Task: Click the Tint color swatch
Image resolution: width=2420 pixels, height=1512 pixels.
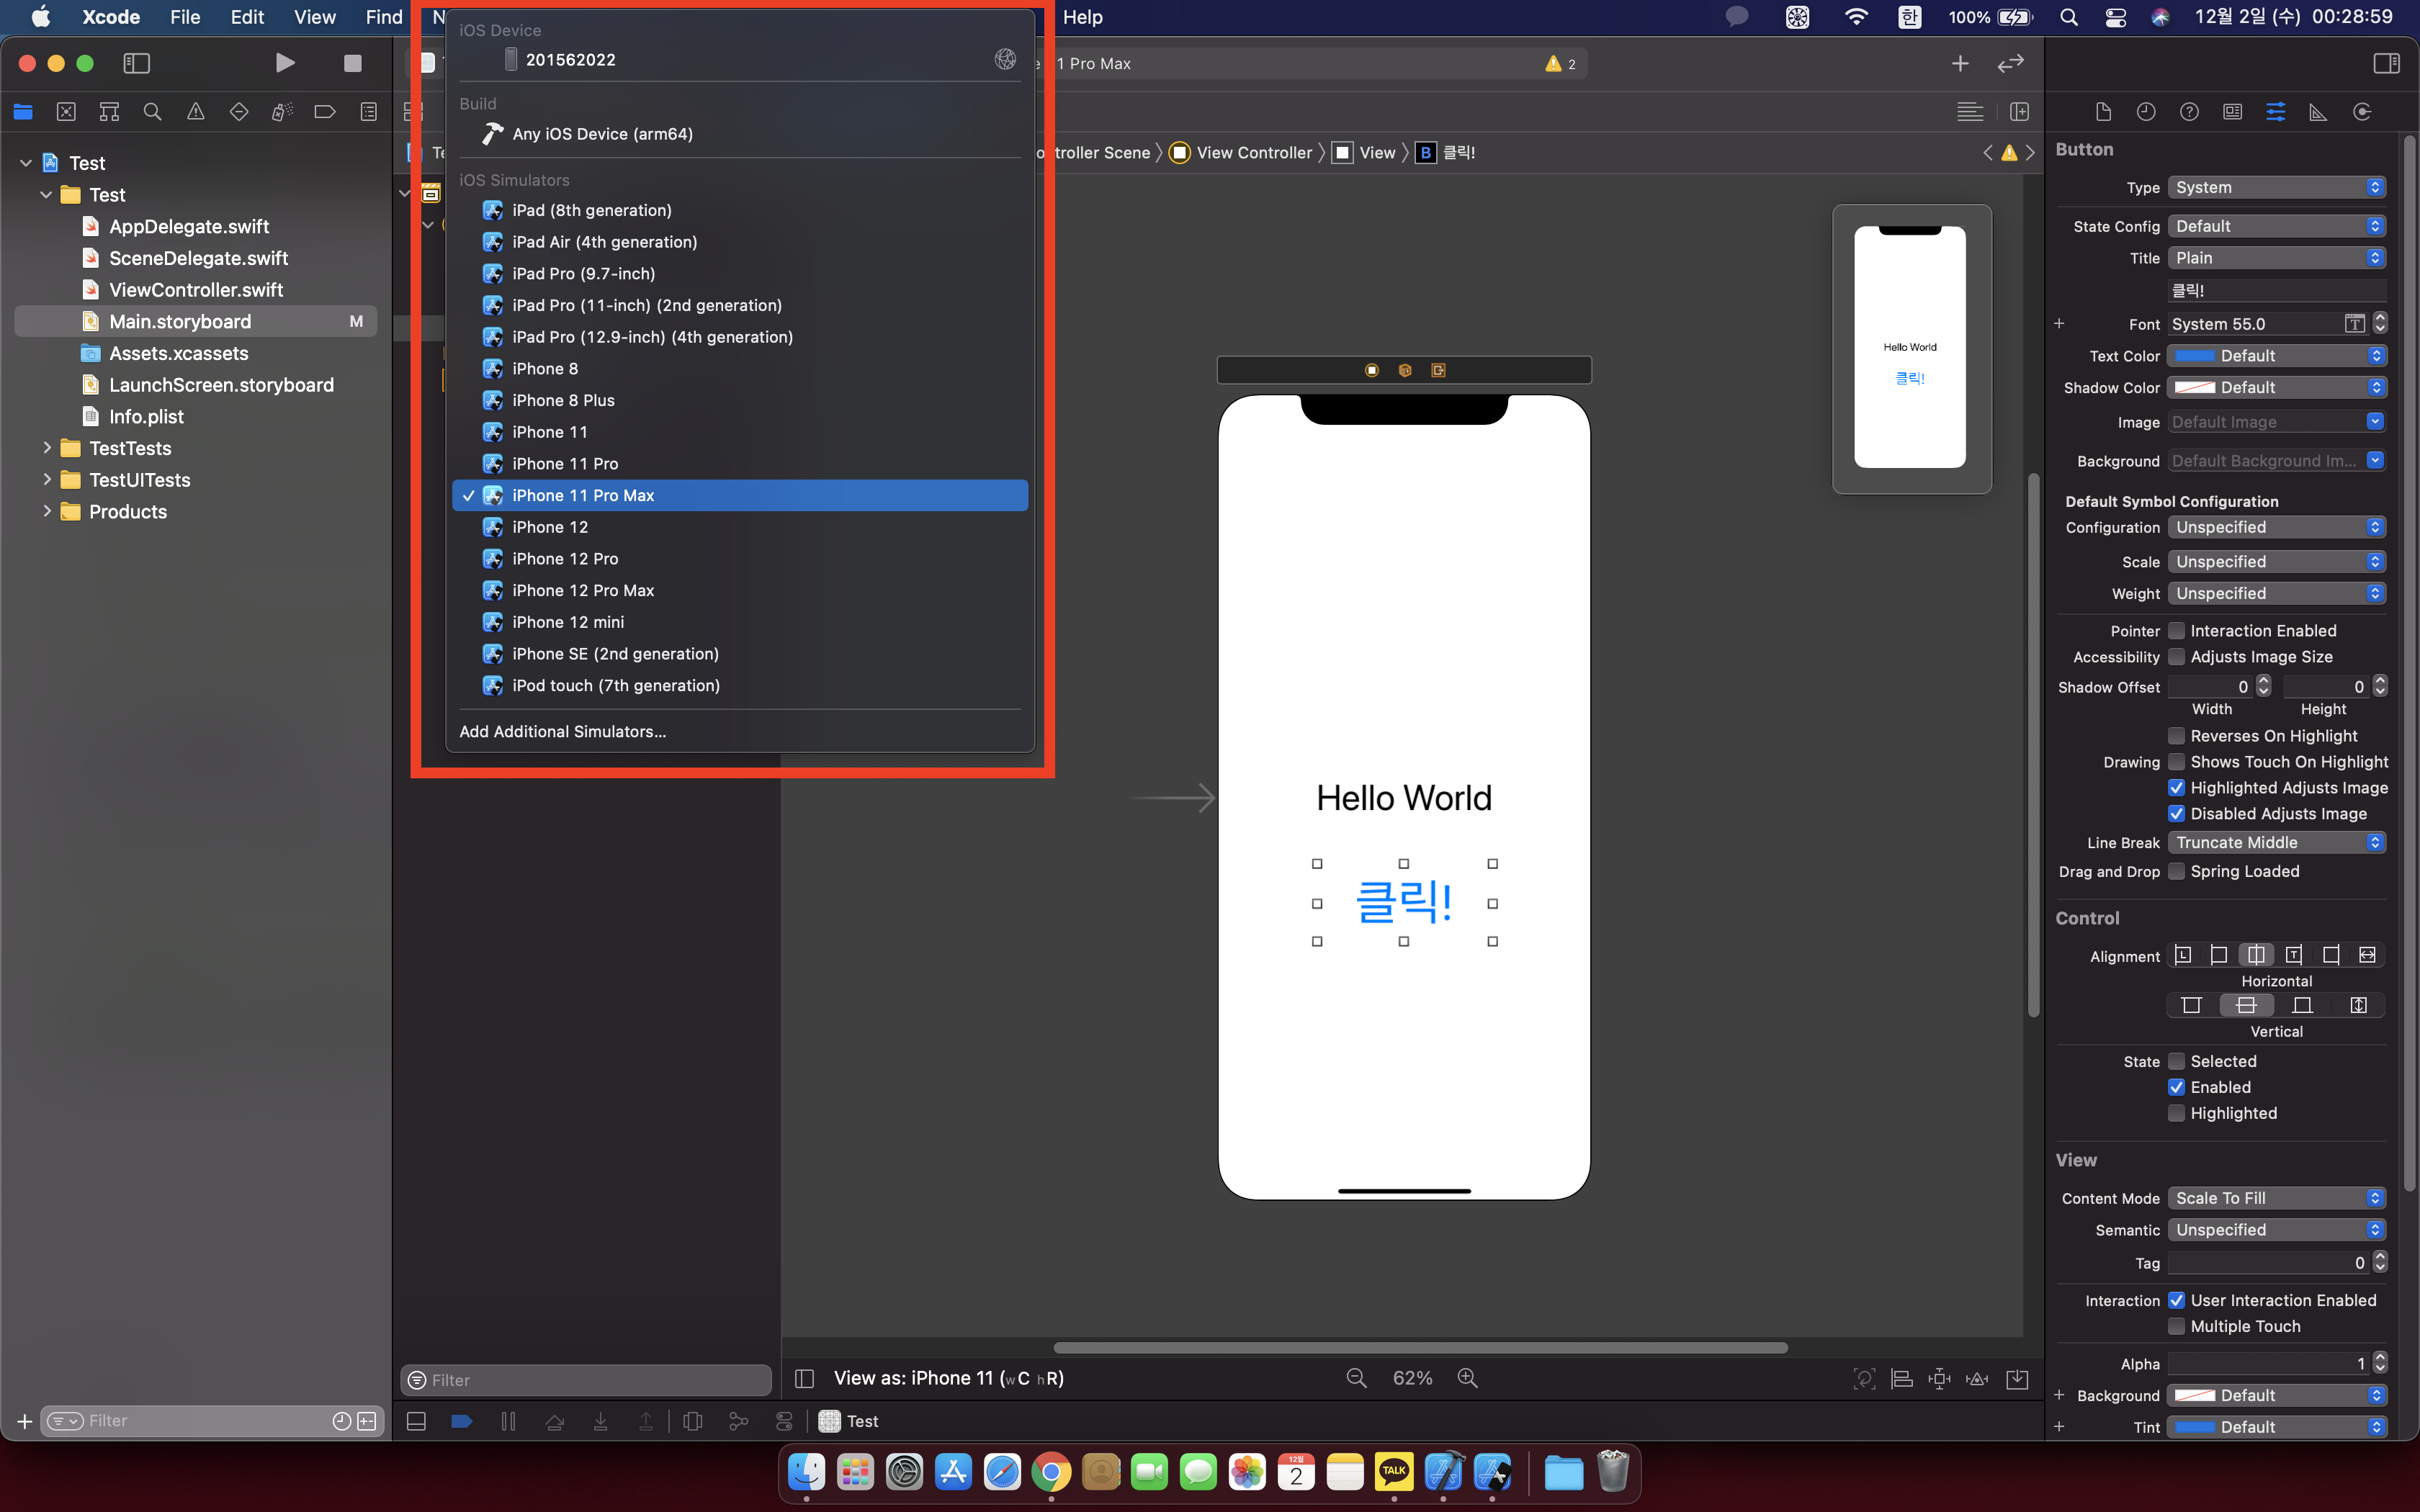Action: [x=2195, y=1427]
